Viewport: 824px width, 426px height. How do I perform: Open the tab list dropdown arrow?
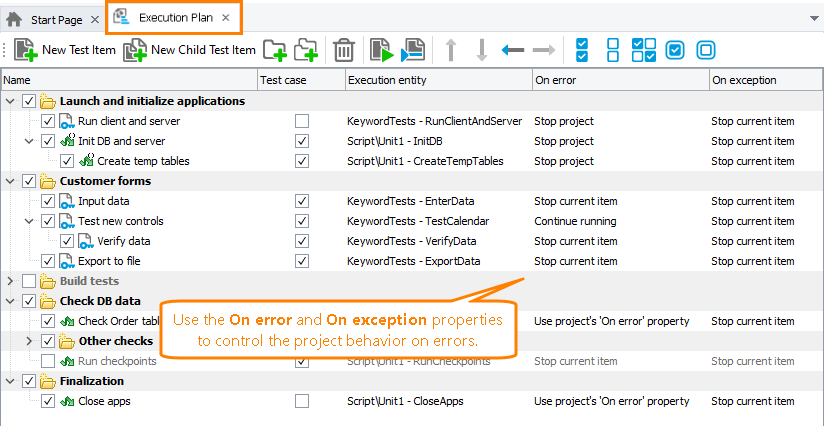point(812,18)
